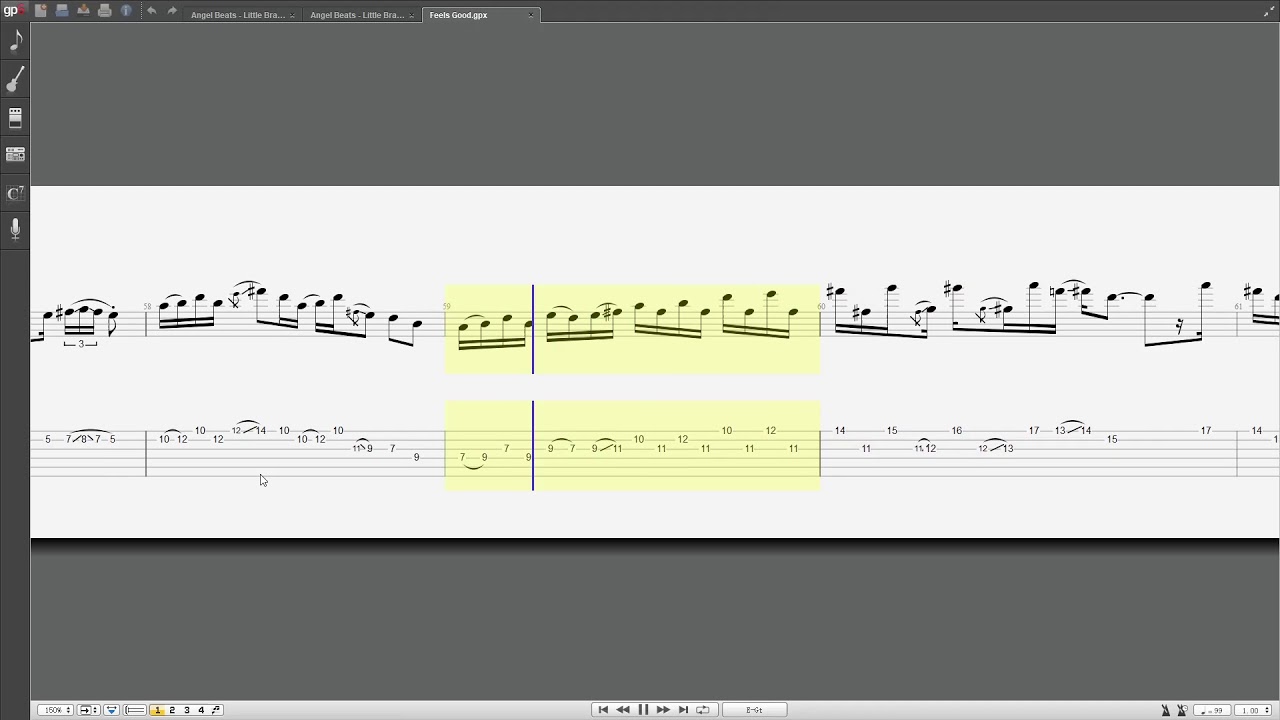
Task: Switch to first Angel Beats tab
Action: click(237, 15)
